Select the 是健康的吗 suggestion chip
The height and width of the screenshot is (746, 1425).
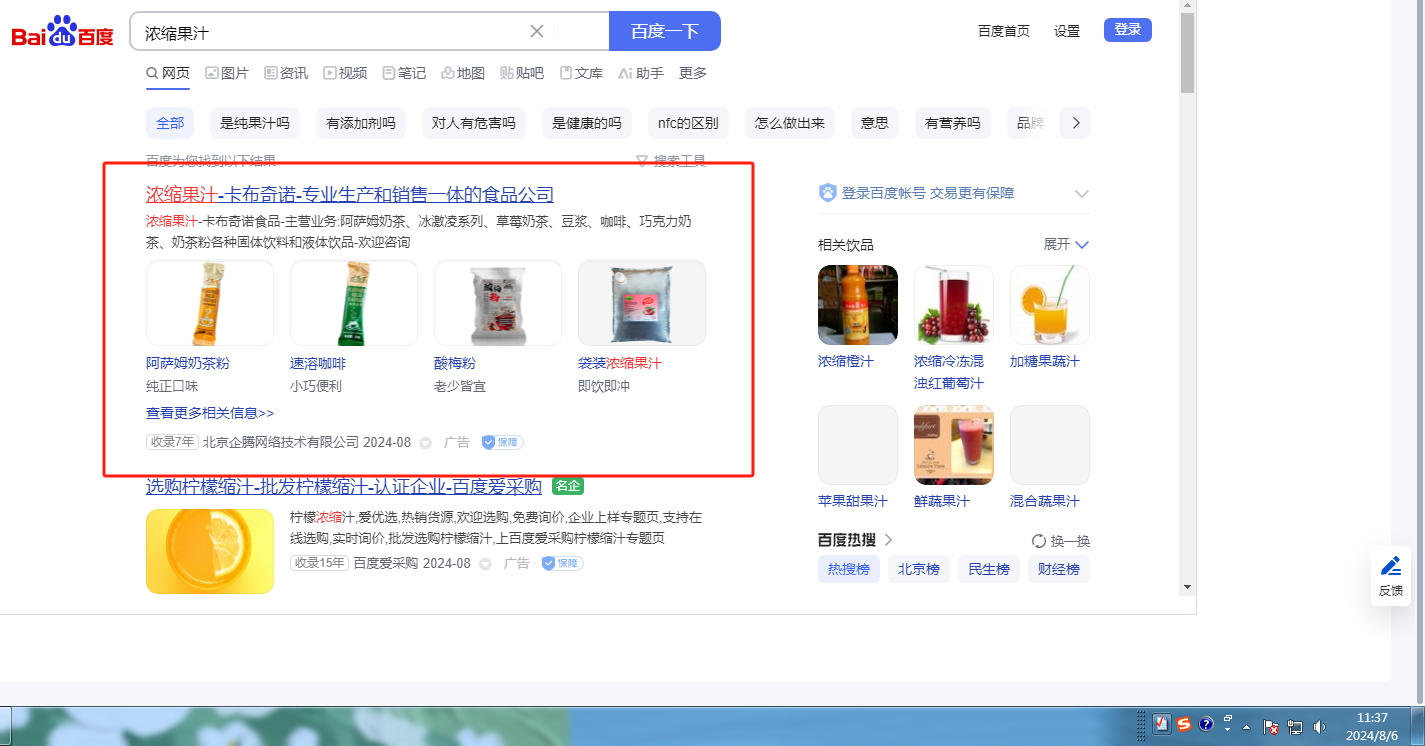[x=587, y=123]
